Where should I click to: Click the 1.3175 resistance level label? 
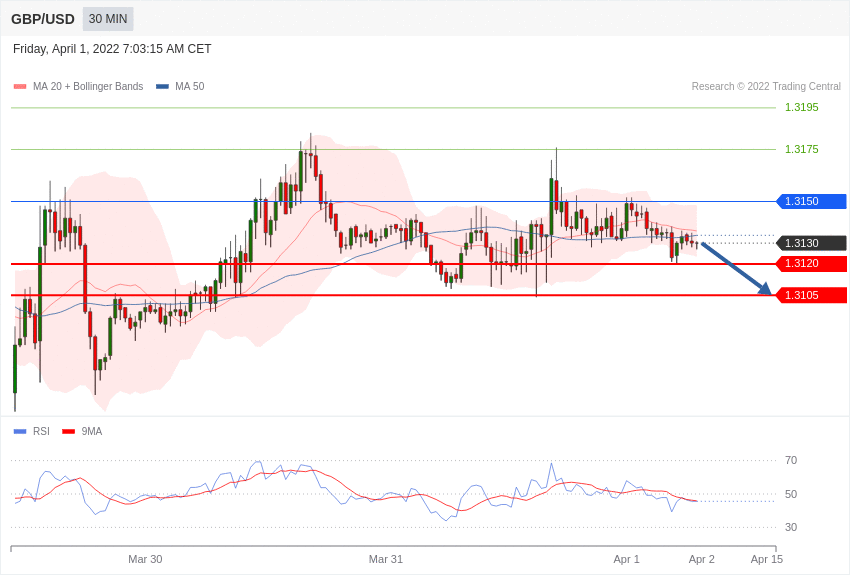point(802,149)
